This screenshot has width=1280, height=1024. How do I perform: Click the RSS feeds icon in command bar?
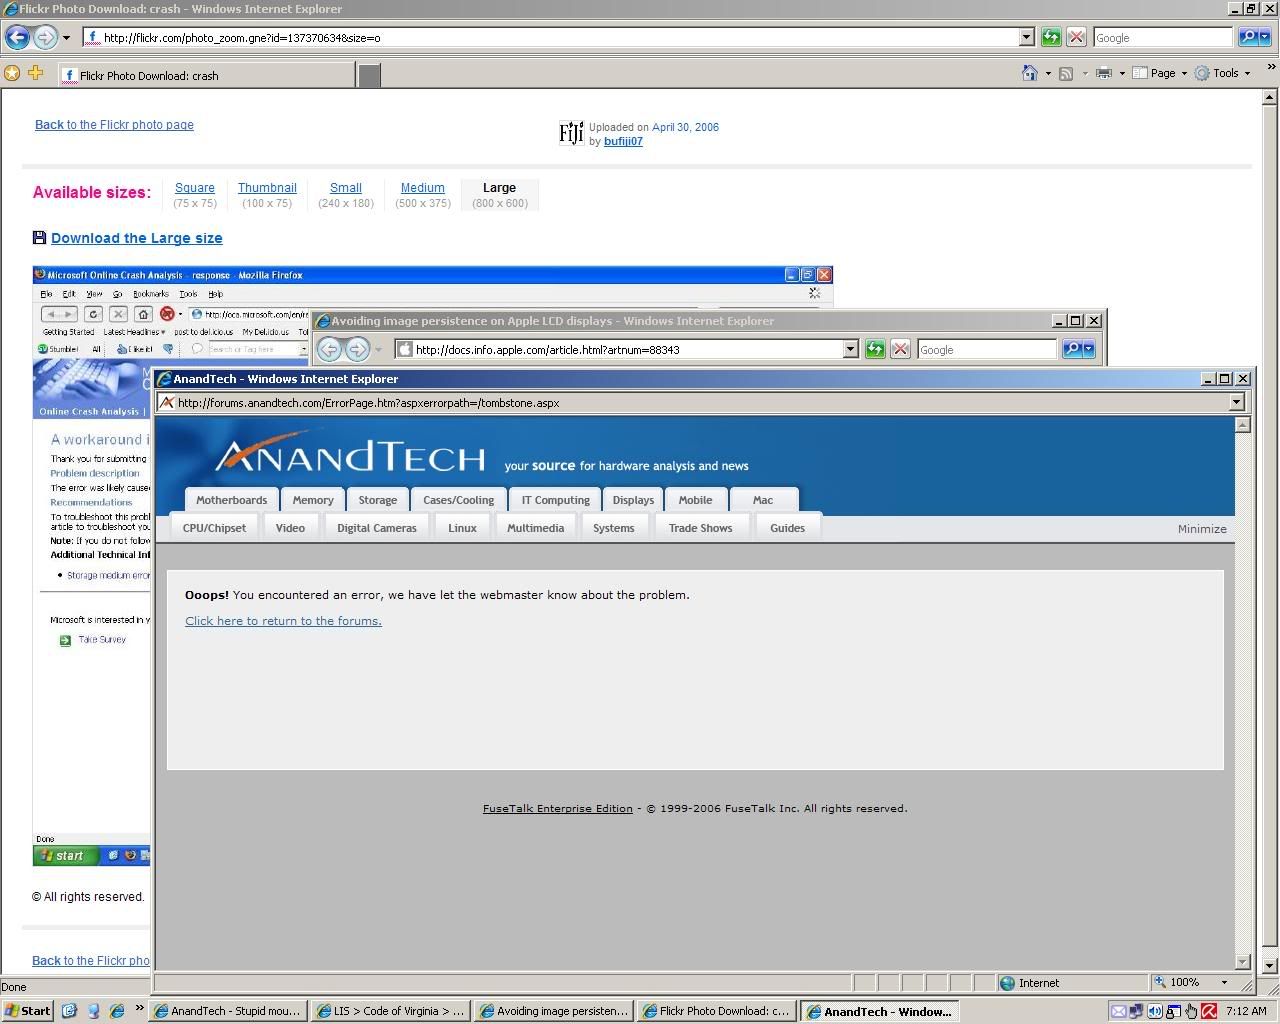point(1066,73)
